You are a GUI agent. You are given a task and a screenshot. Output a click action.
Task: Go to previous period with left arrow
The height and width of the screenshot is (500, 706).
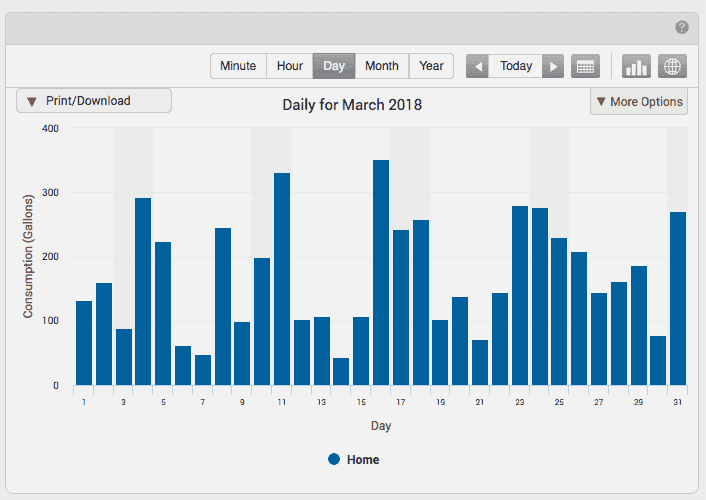(478, 67)
